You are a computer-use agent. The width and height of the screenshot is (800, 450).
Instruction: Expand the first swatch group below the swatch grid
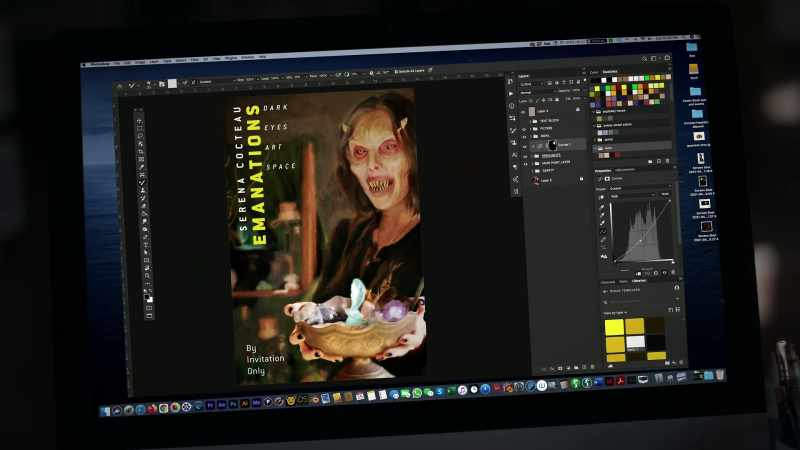tap(593, 112)
